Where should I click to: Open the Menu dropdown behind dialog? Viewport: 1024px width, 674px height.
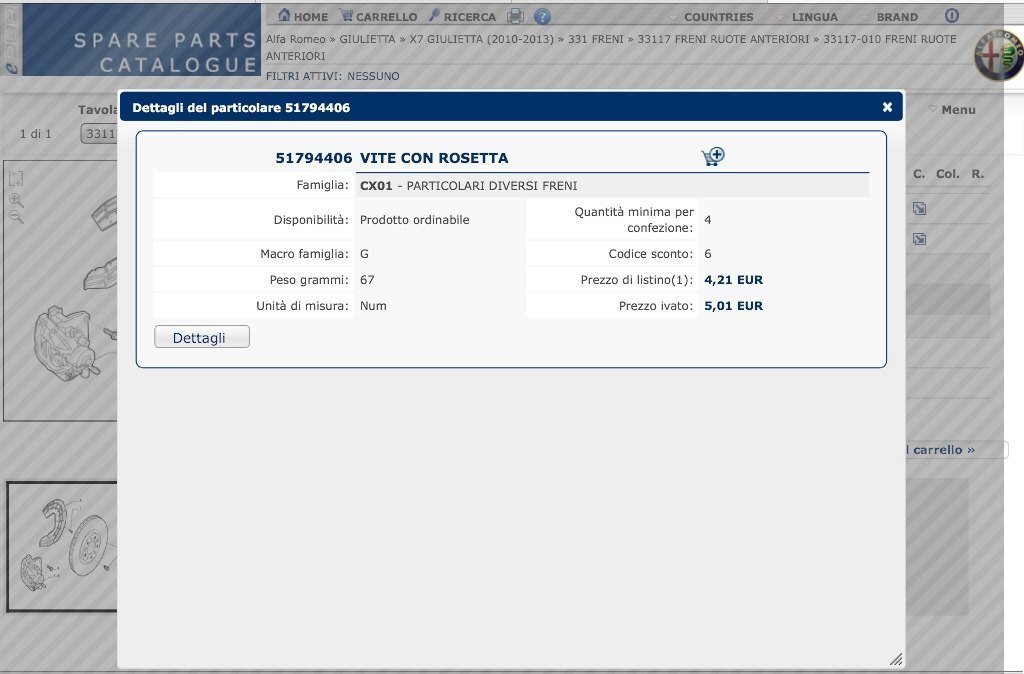952,110
